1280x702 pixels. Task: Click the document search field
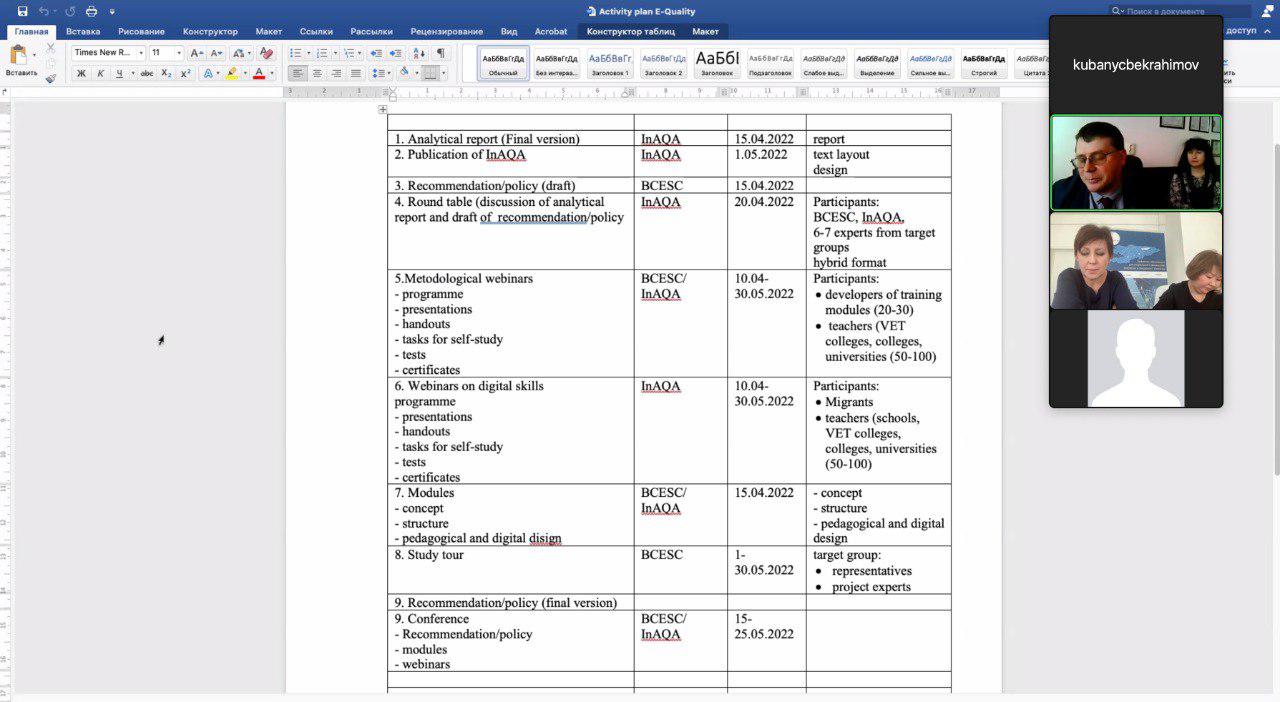click(x=1180, y=11)
